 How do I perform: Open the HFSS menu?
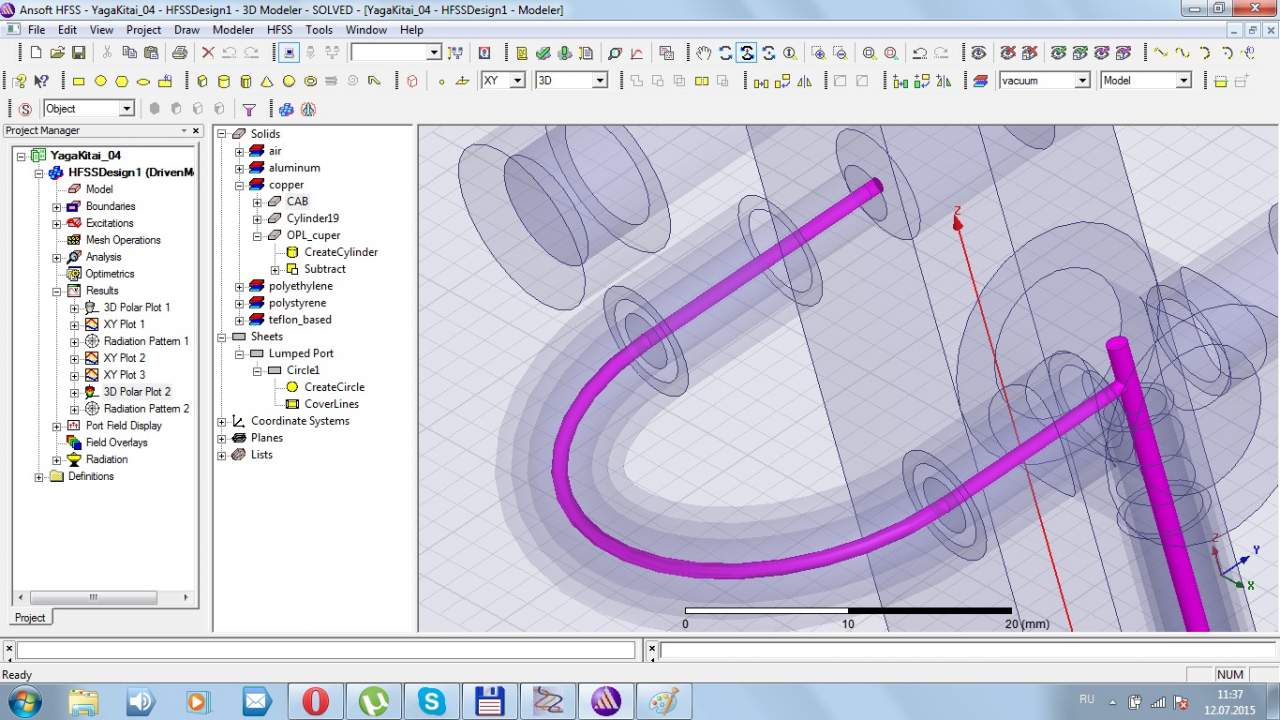279,30
